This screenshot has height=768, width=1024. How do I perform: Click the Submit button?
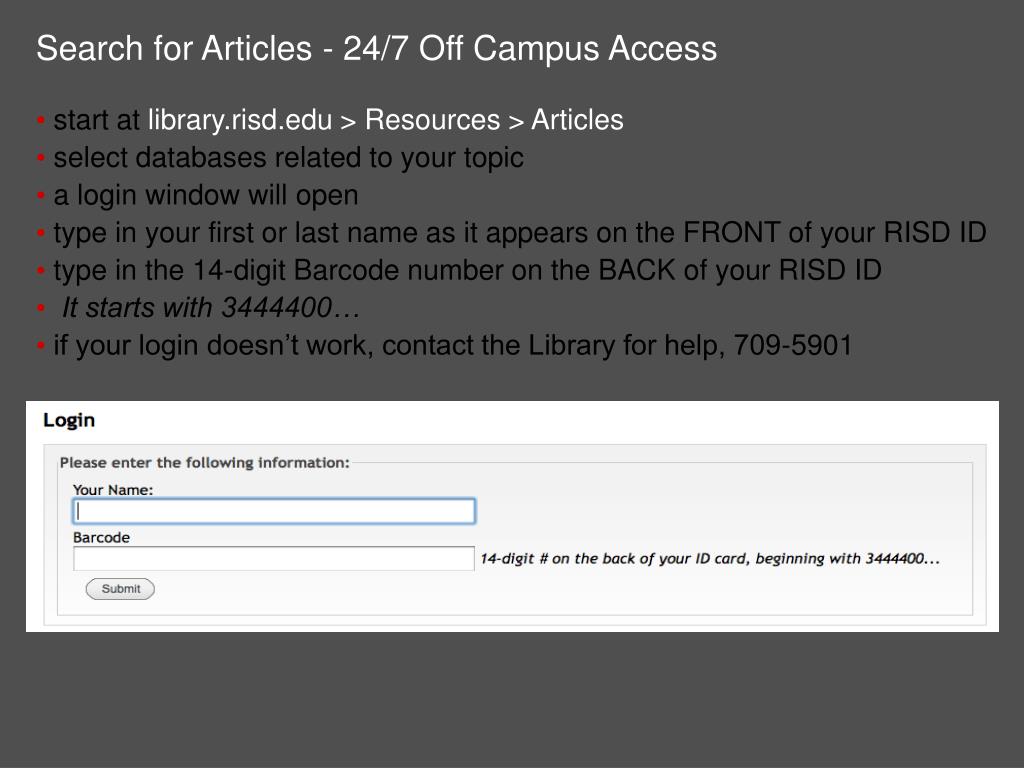pyautogui.click(x=120, y=588)
